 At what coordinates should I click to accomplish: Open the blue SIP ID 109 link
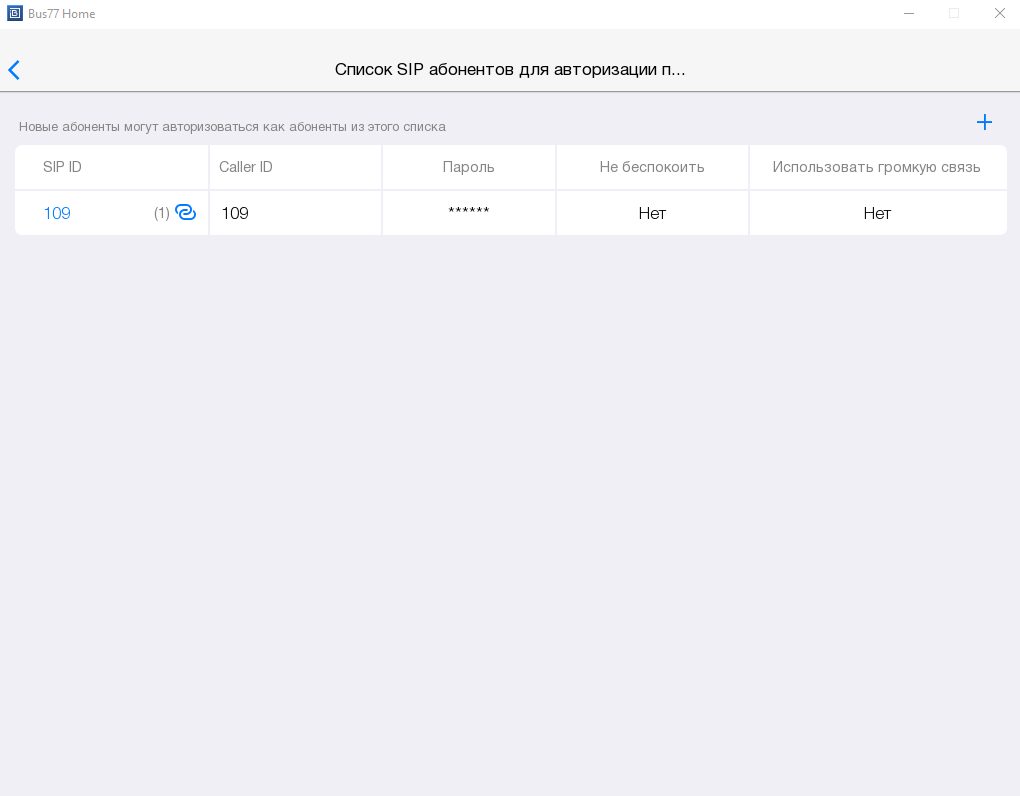[x=57, y=213]
